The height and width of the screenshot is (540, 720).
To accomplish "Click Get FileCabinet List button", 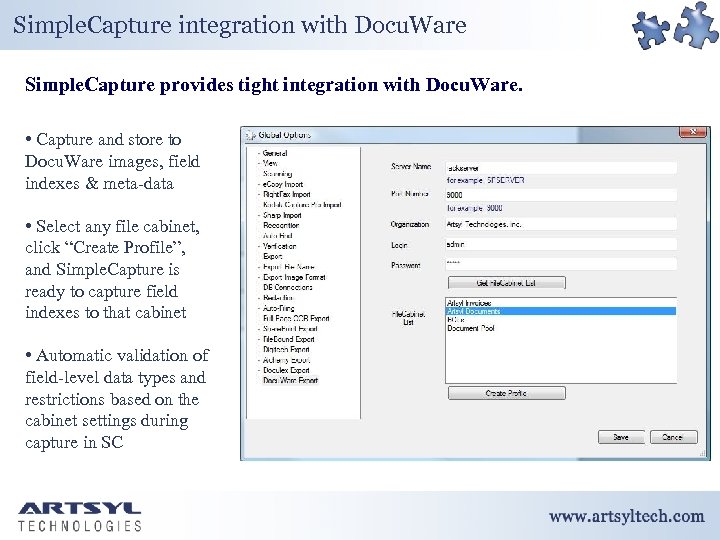I will click(506, 283).
